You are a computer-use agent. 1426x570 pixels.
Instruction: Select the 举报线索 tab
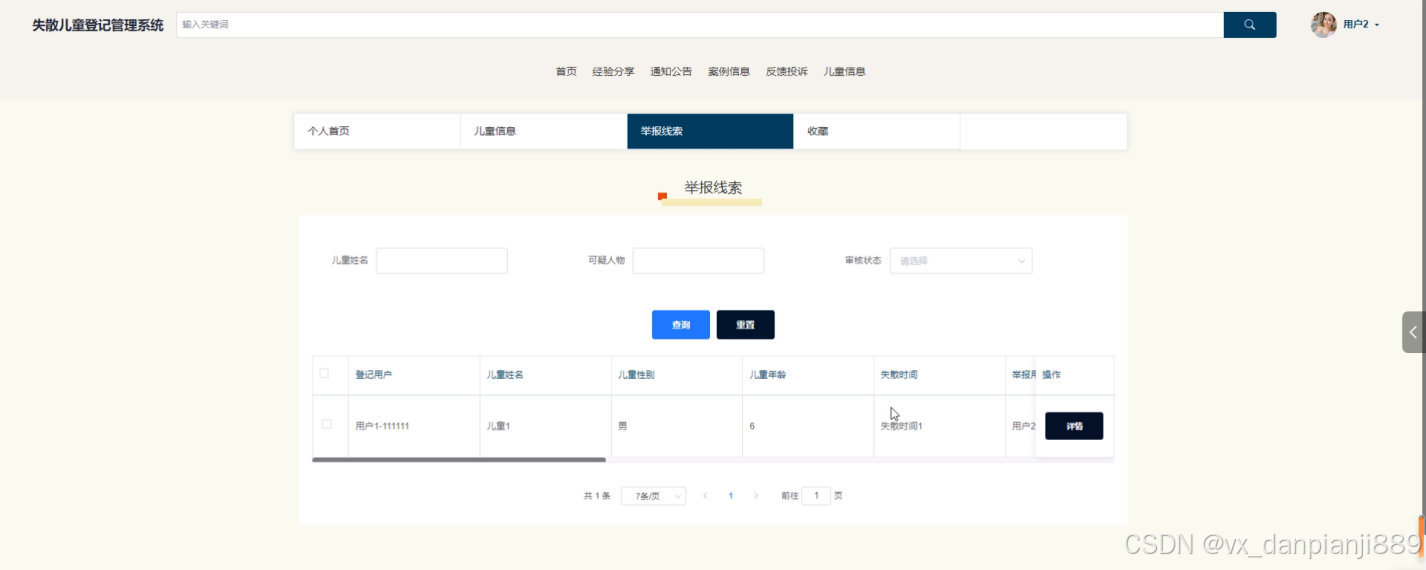coord(710,131)
